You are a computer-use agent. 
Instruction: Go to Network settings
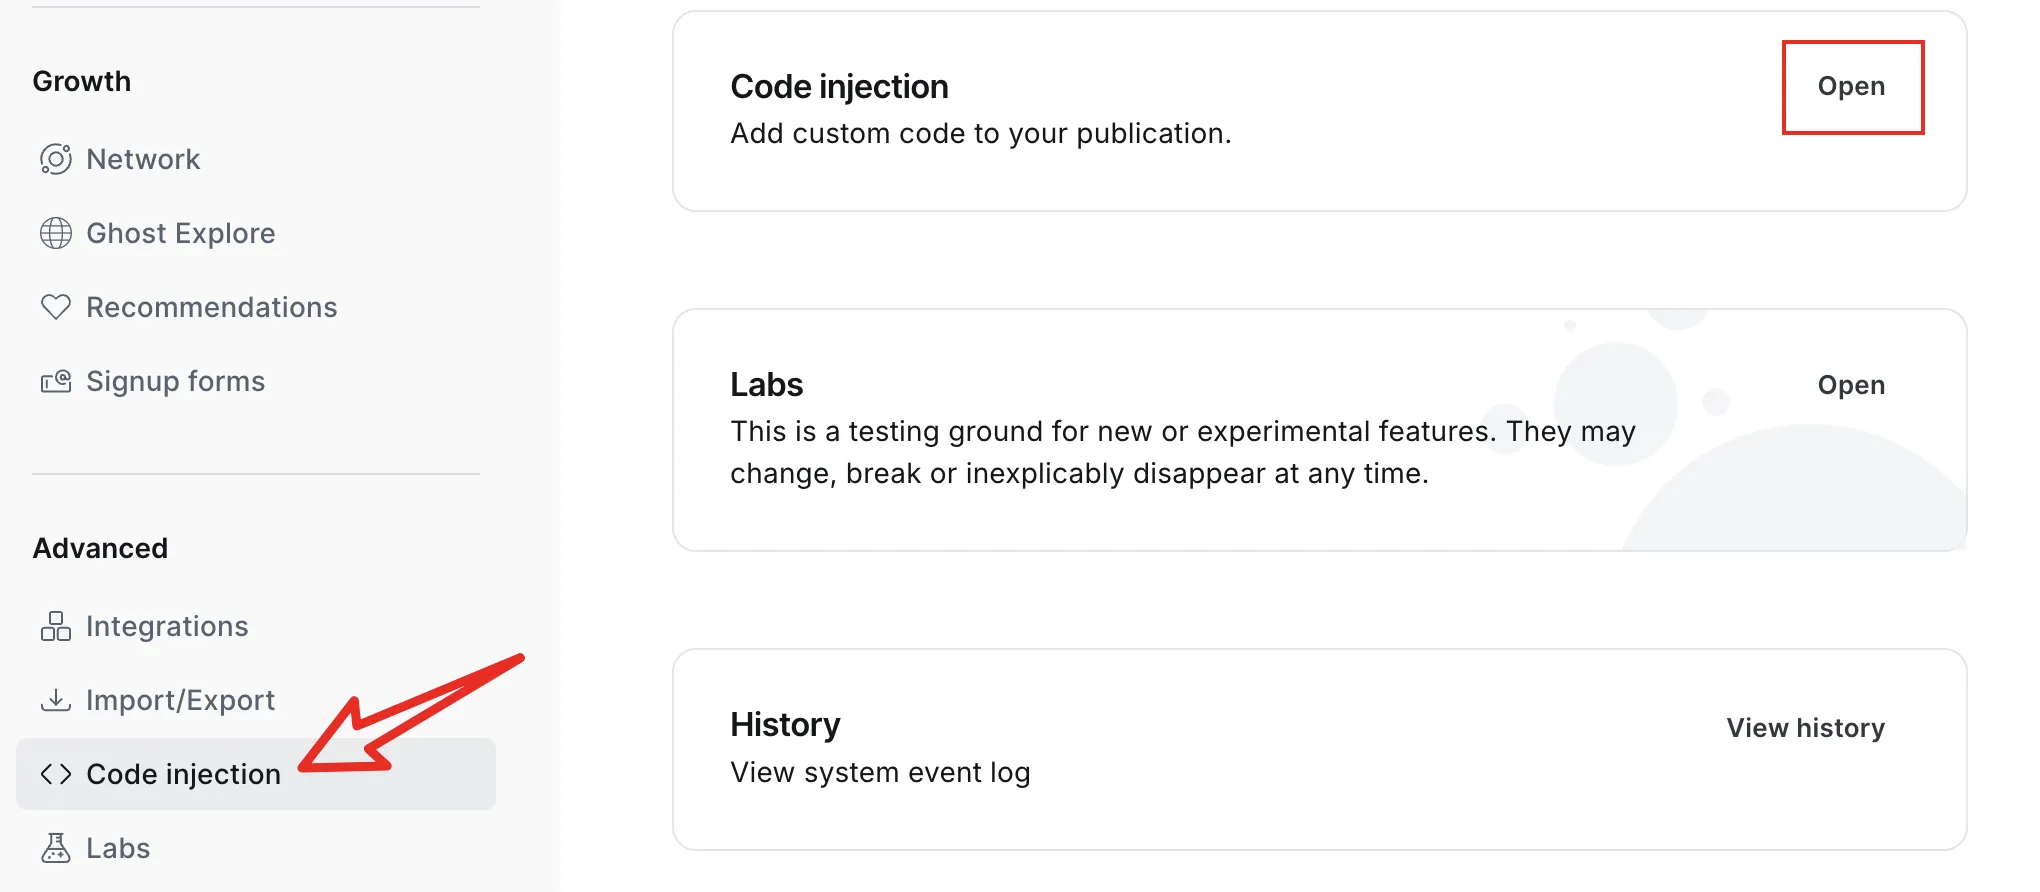click(x=143, y=158)
